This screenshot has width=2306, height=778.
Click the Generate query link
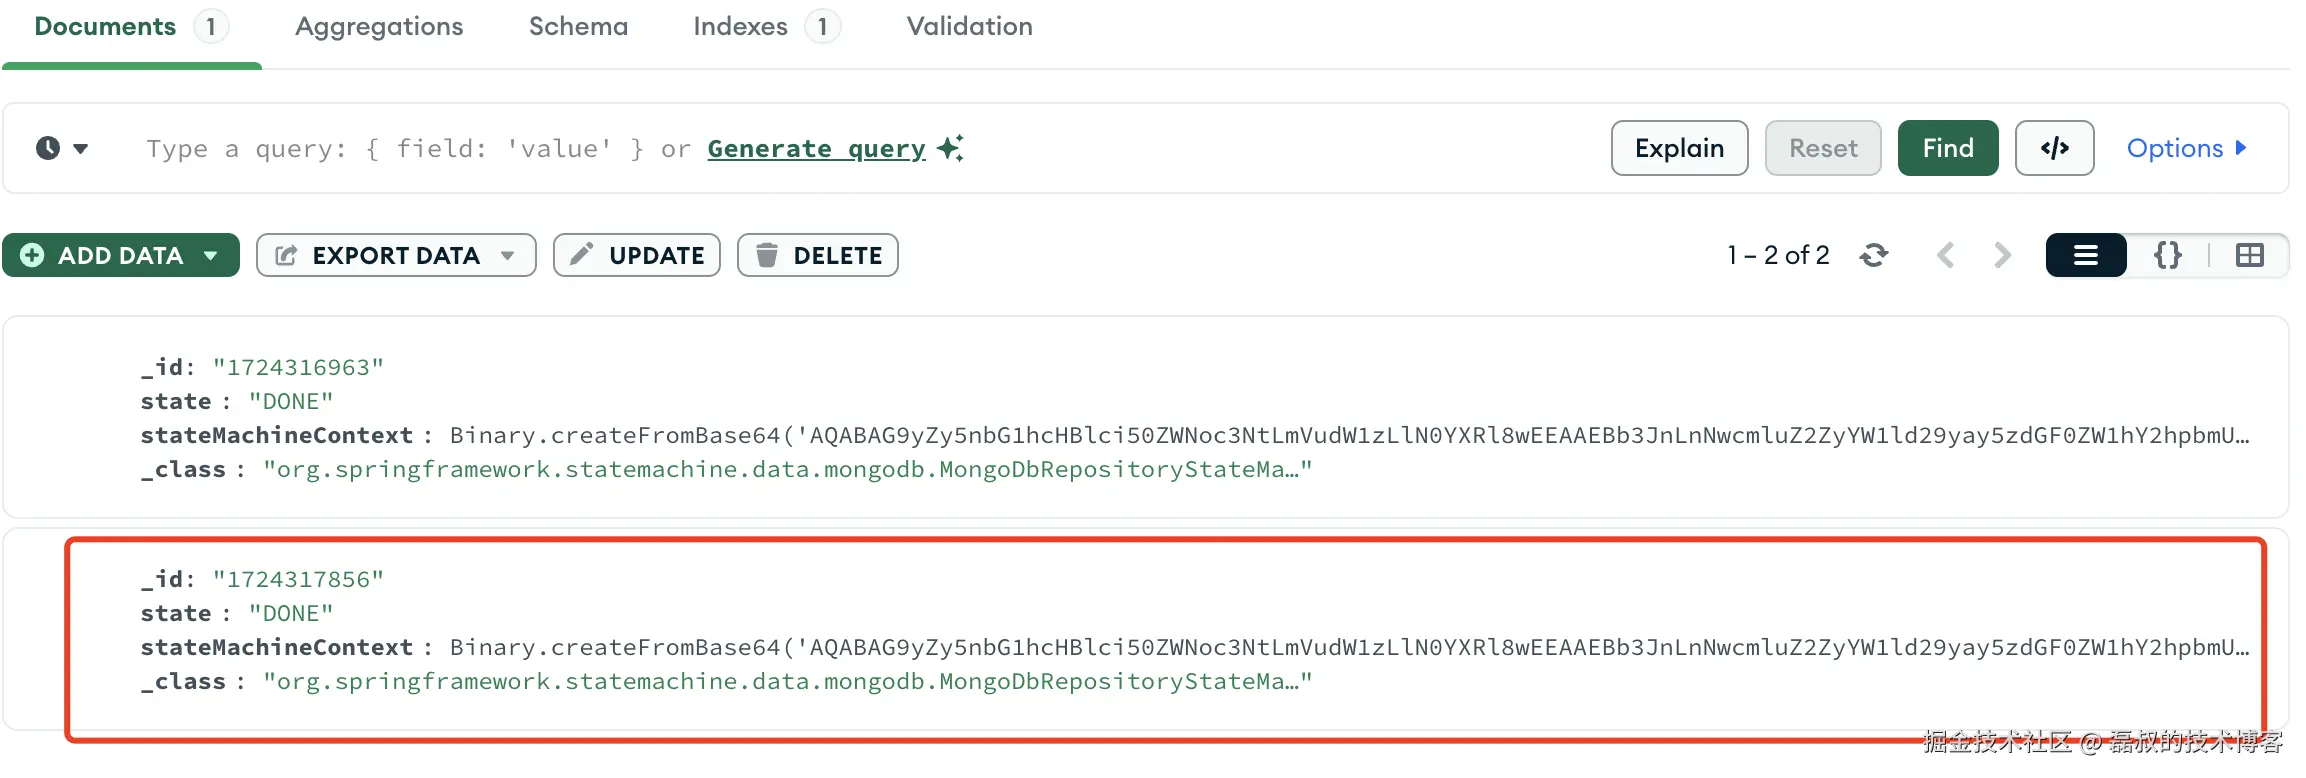click(816, 148)
